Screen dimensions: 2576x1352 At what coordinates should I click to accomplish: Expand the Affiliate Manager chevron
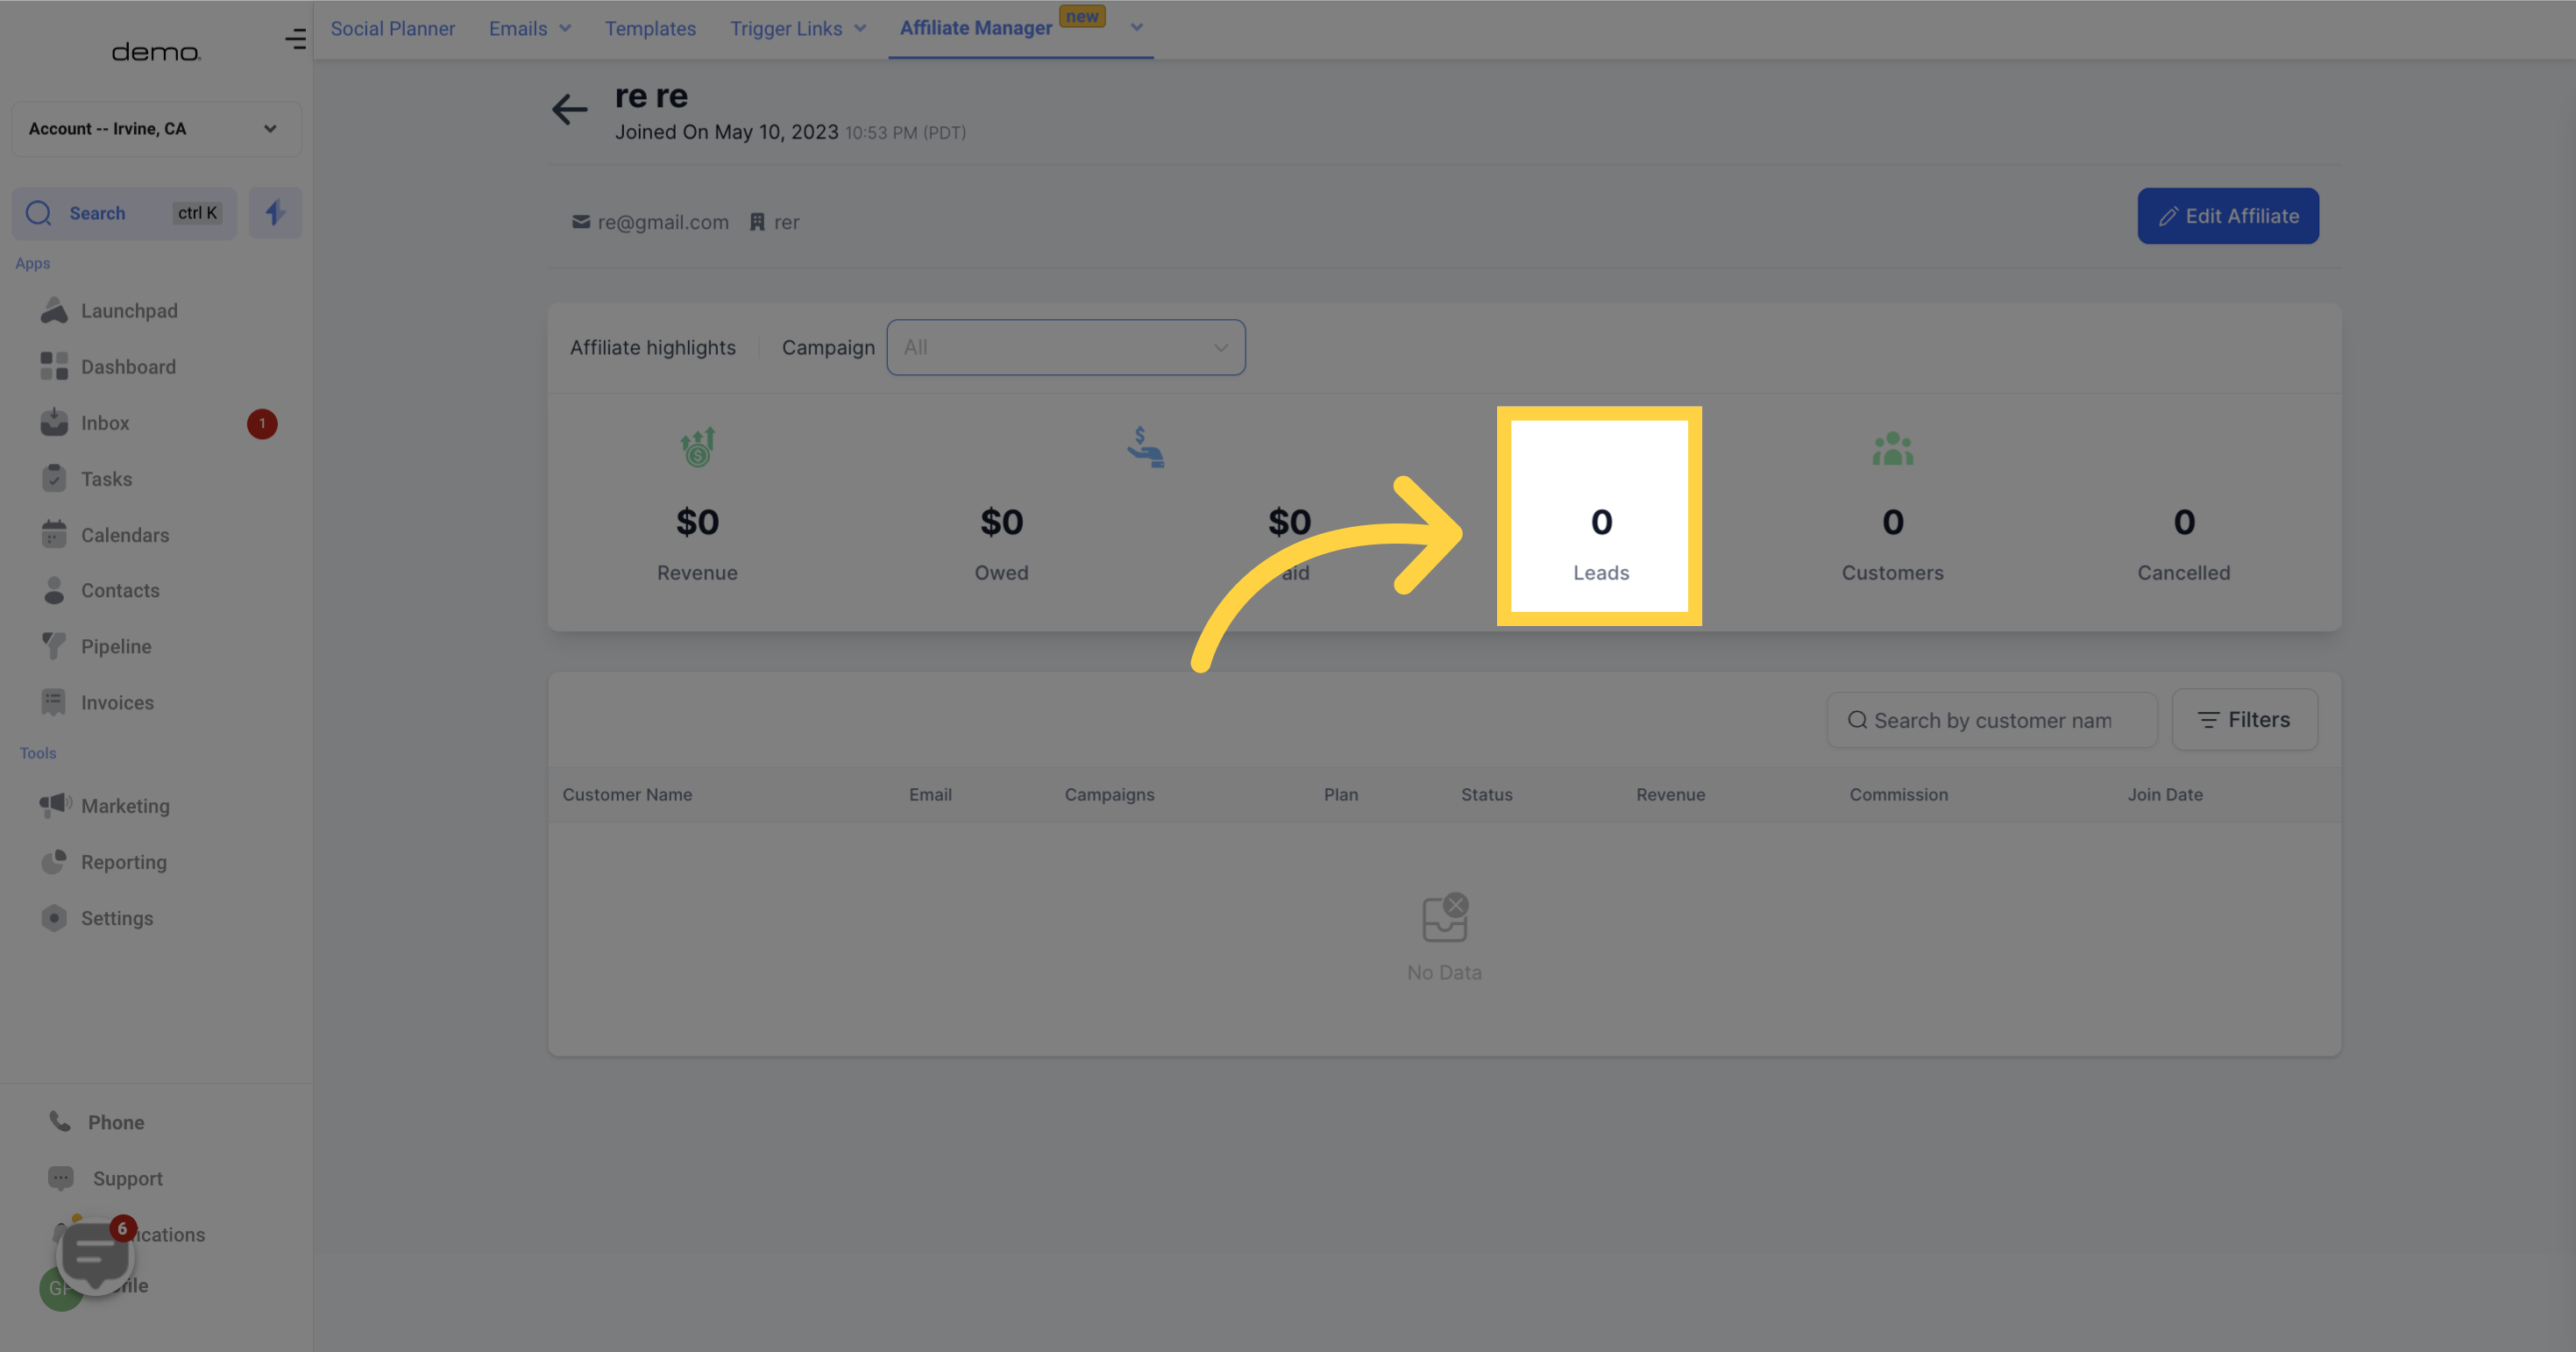coord(1137,28)
